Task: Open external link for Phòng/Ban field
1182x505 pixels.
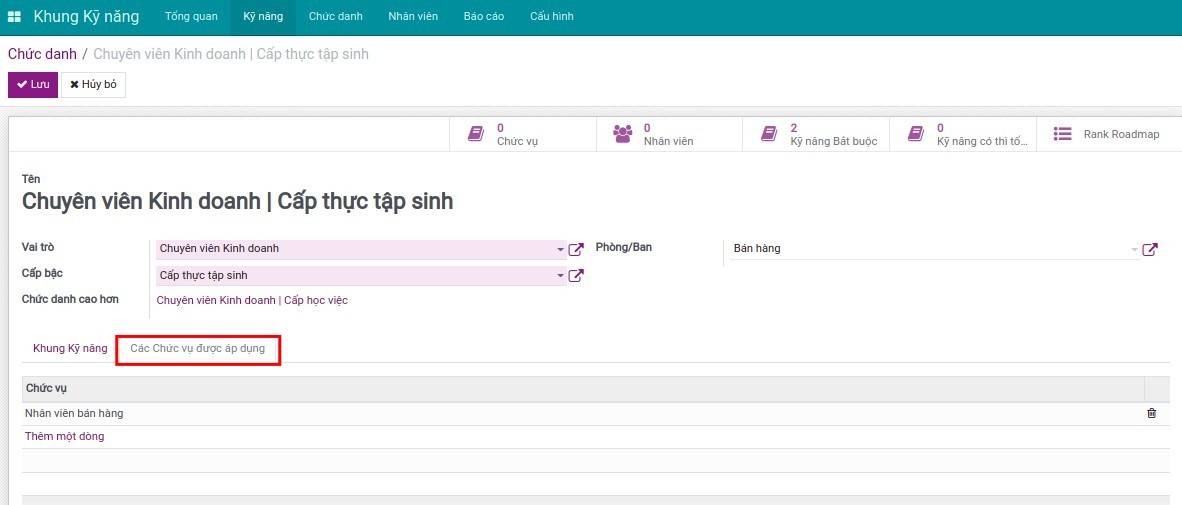Action: click(1150, 249)
